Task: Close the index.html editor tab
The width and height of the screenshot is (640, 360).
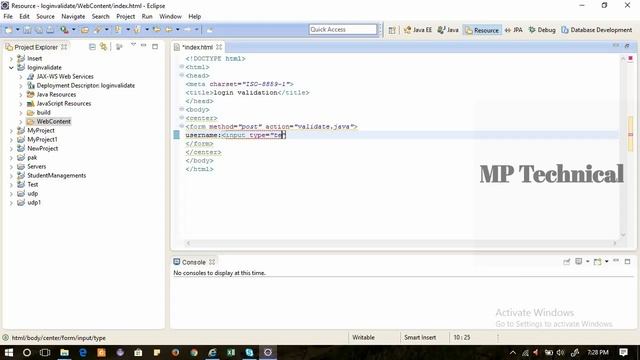Action: (219, 47)
